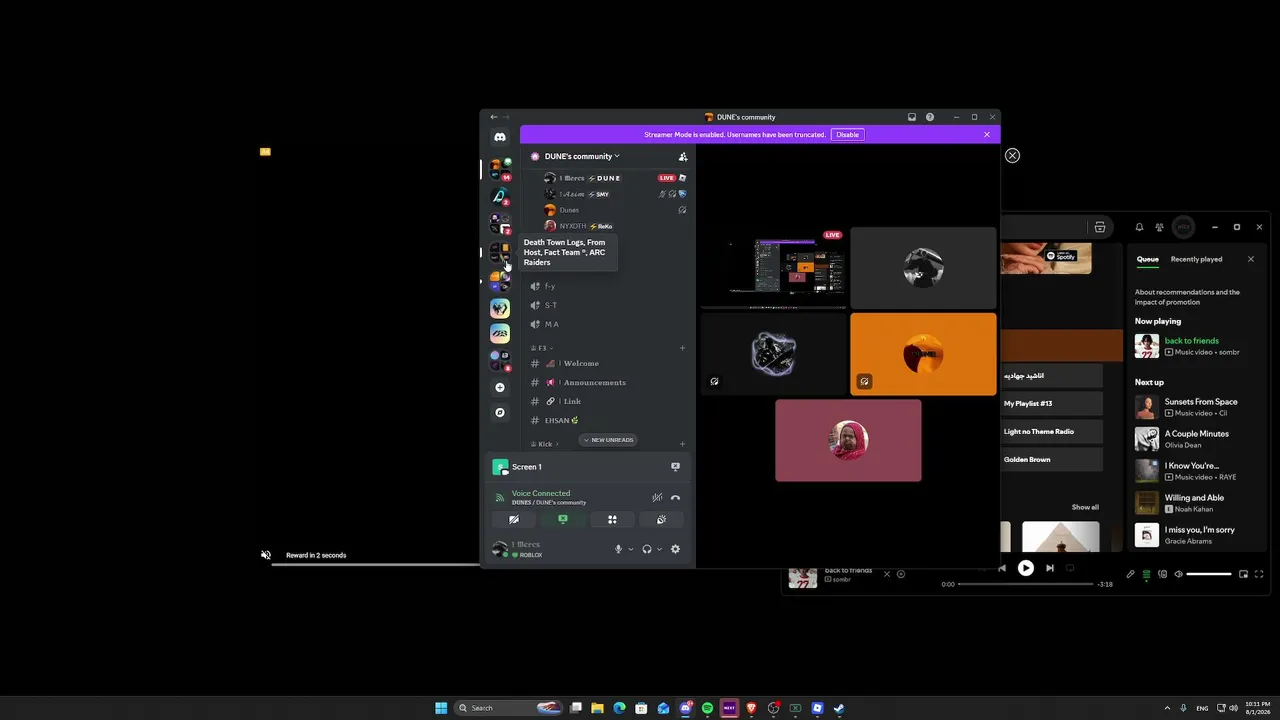Image resolution: width=1280 pixels, height=720 pixels.
Task: Click the Spotify queue icon in player bar
Action: pos(1146,574)
